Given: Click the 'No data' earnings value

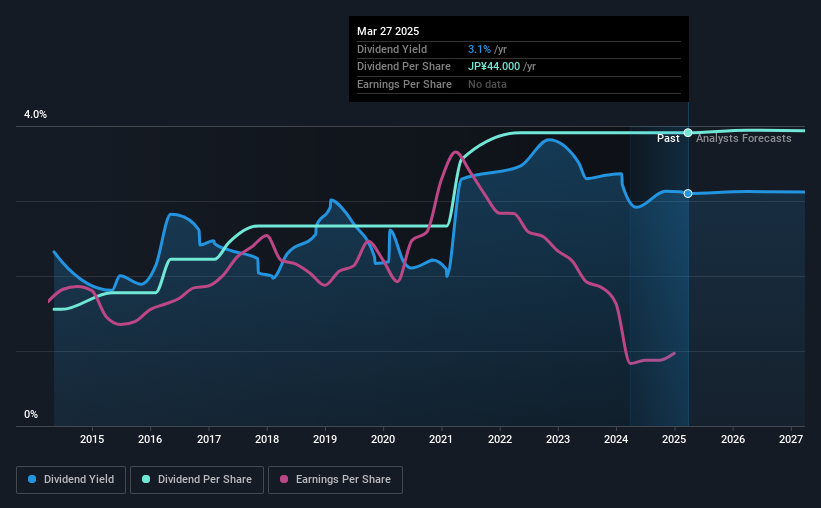Looking at the screenshot, I should point(487,84).
